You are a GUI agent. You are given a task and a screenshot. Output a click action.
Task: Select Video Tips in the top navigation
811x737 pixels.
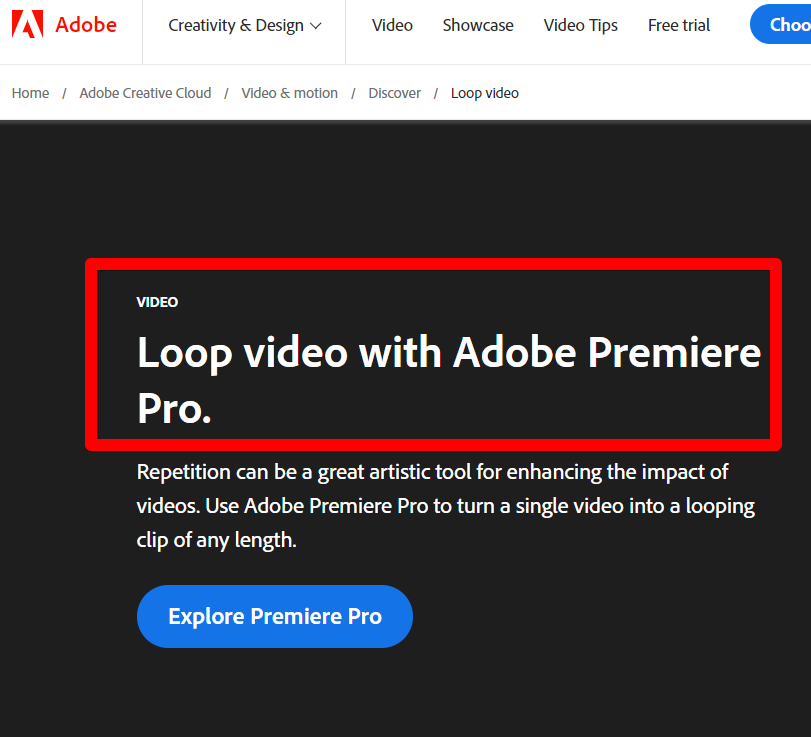click(x=581, y=25)
